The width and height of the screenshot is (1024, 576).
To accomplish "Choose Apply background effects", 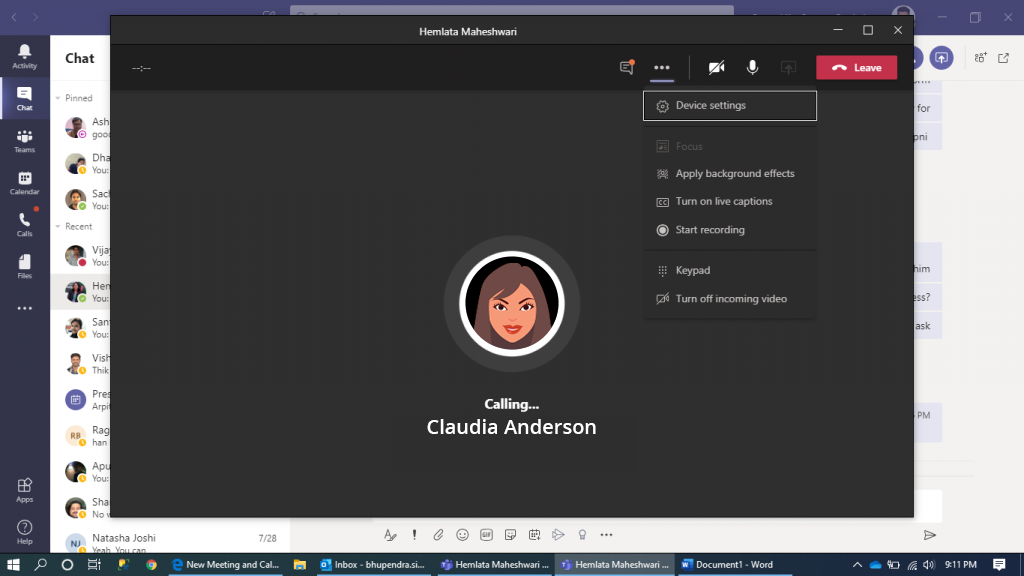I will (734, 174).
